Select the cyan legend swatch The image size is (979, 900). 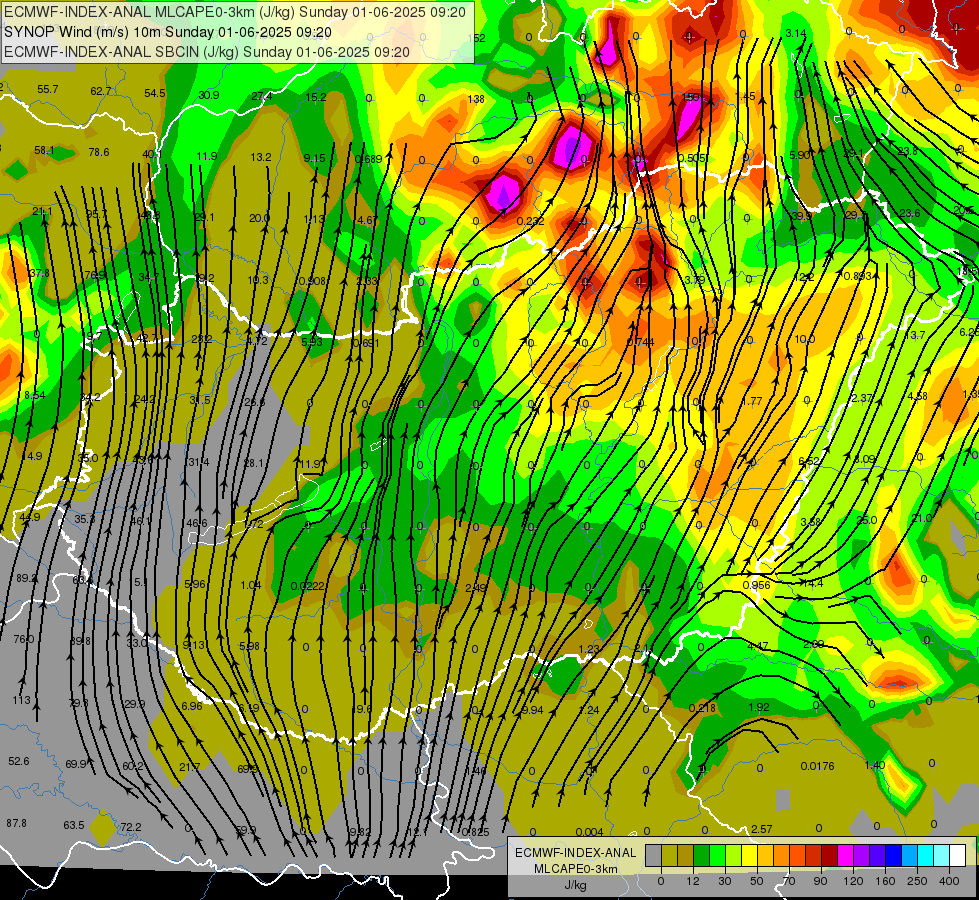click(x=926, y=856)
